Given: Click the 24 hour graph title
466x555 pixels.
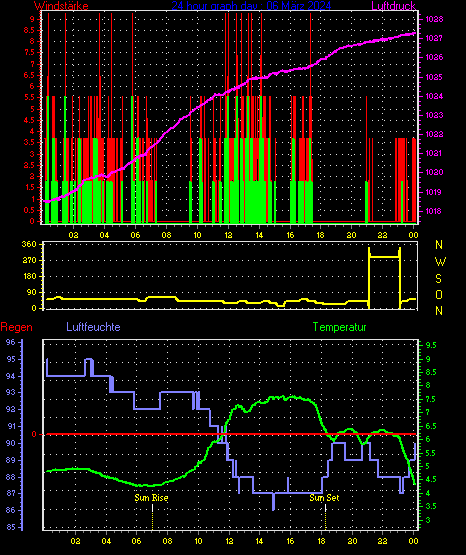Looking at the screenshot, I should (x=251, y=6).
